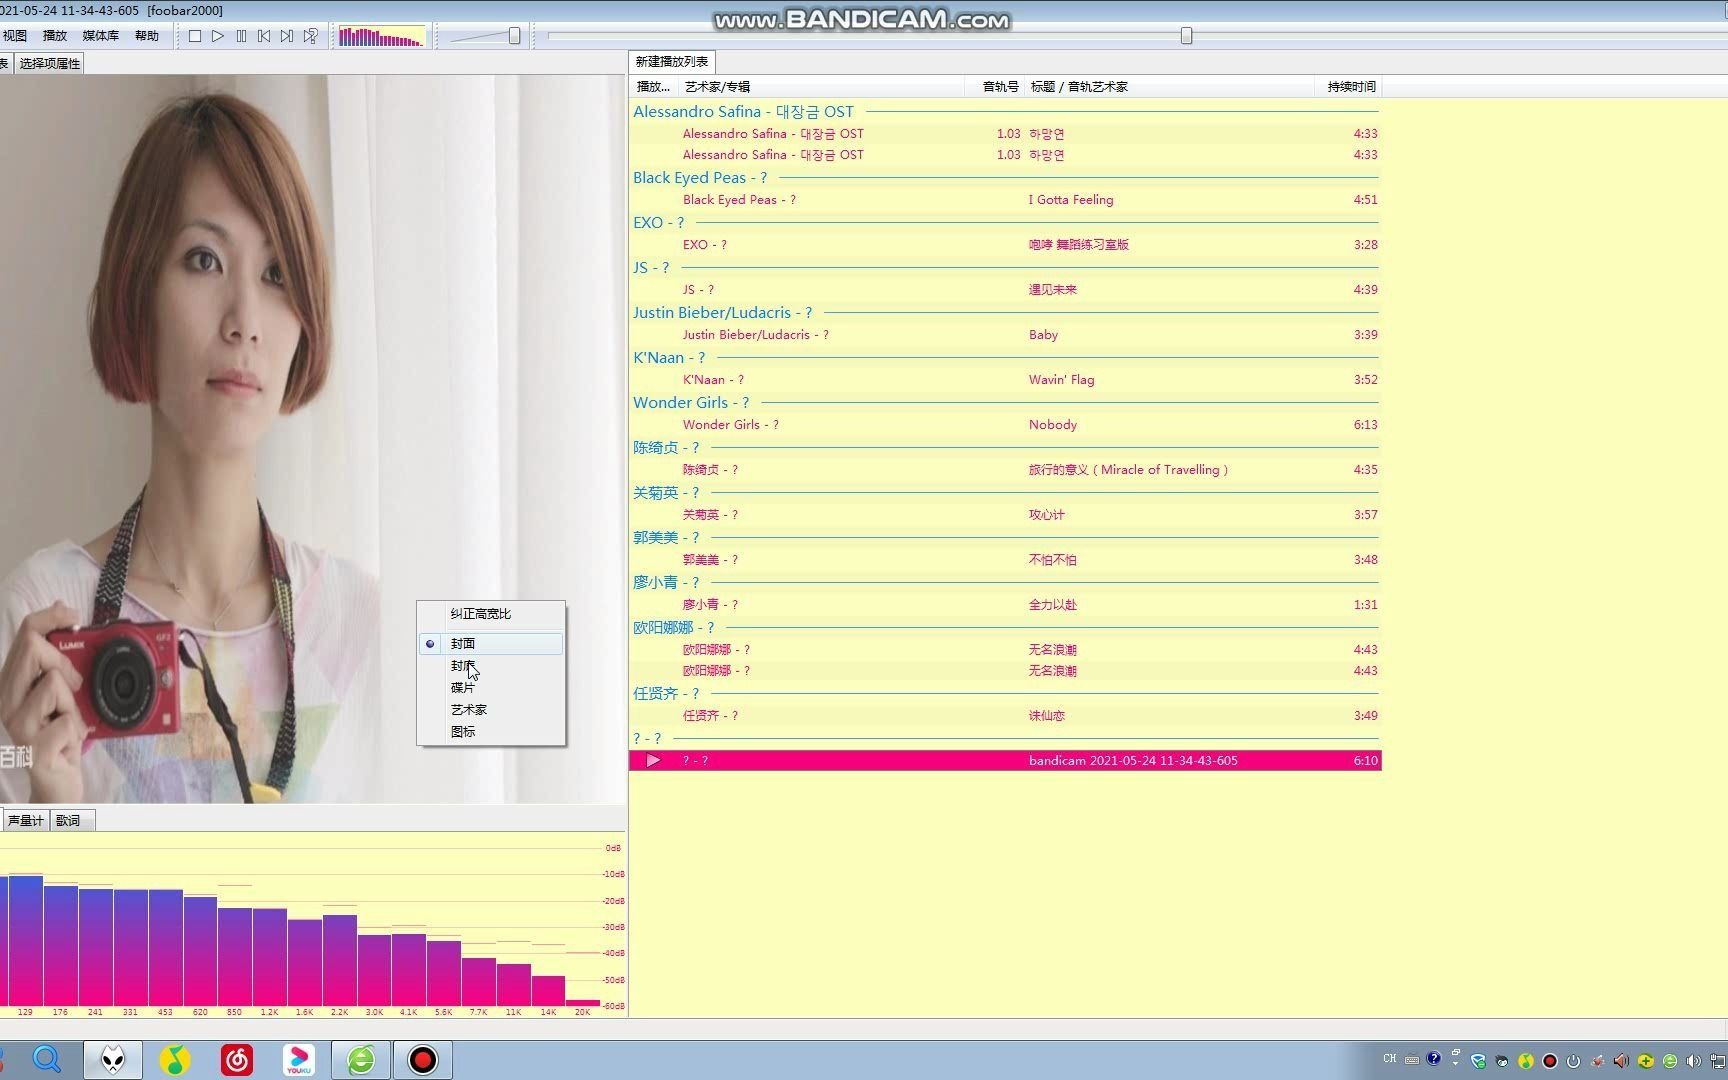Image resolution: width=1728 pixels, height=1080 pixels.
Task: Select the 不怕不怕 track
Action: coord(1005,560)
